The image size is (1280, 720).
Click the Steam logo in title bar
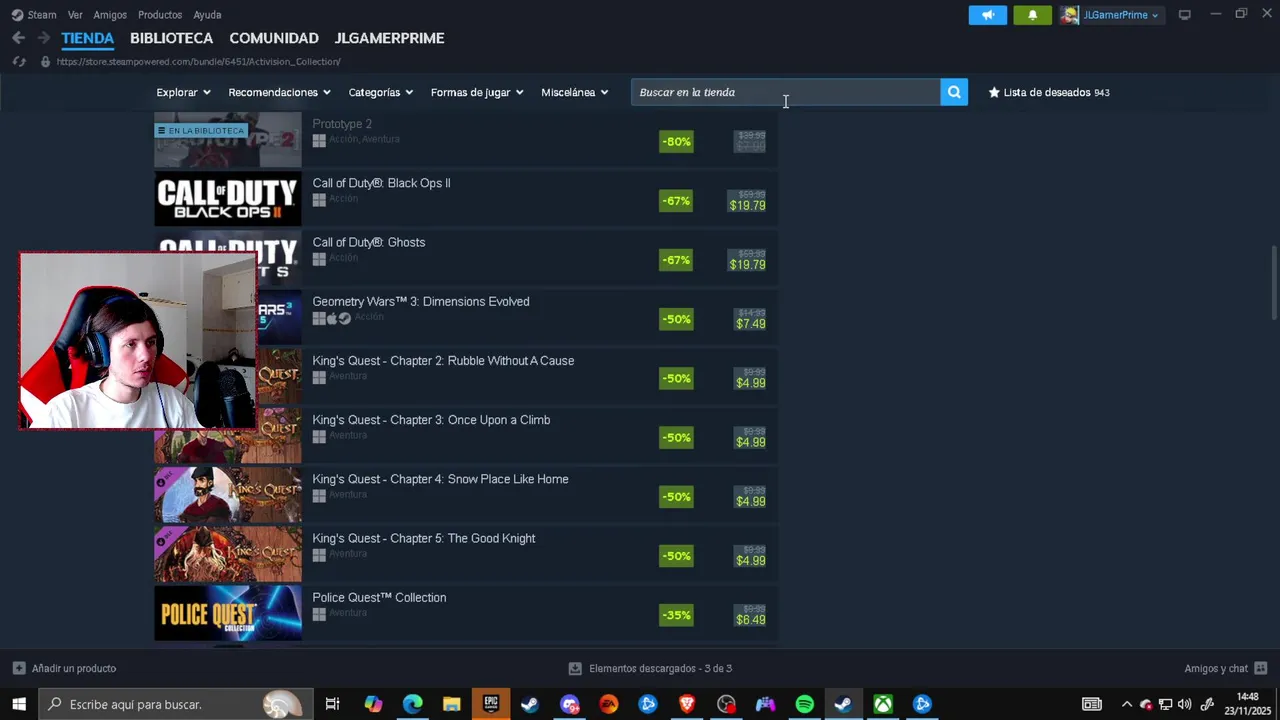click(x=17, y=15)
